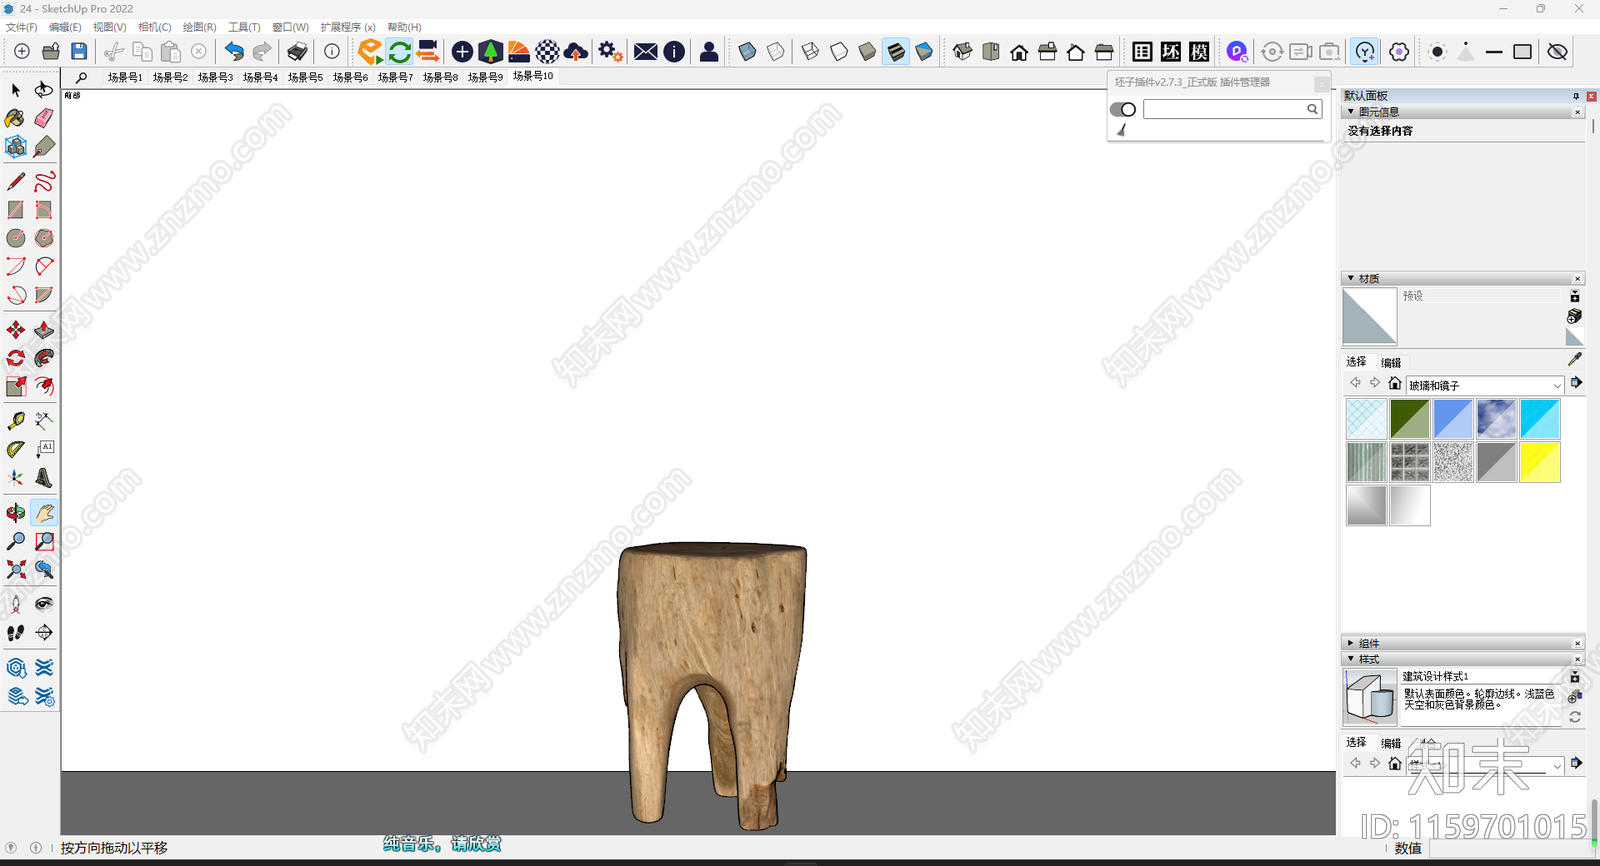Image resolution: width=1600 pixels, height=866 pixels.
Task: Toggle the plugin manager on/off switch
Action: [1123, 109]
